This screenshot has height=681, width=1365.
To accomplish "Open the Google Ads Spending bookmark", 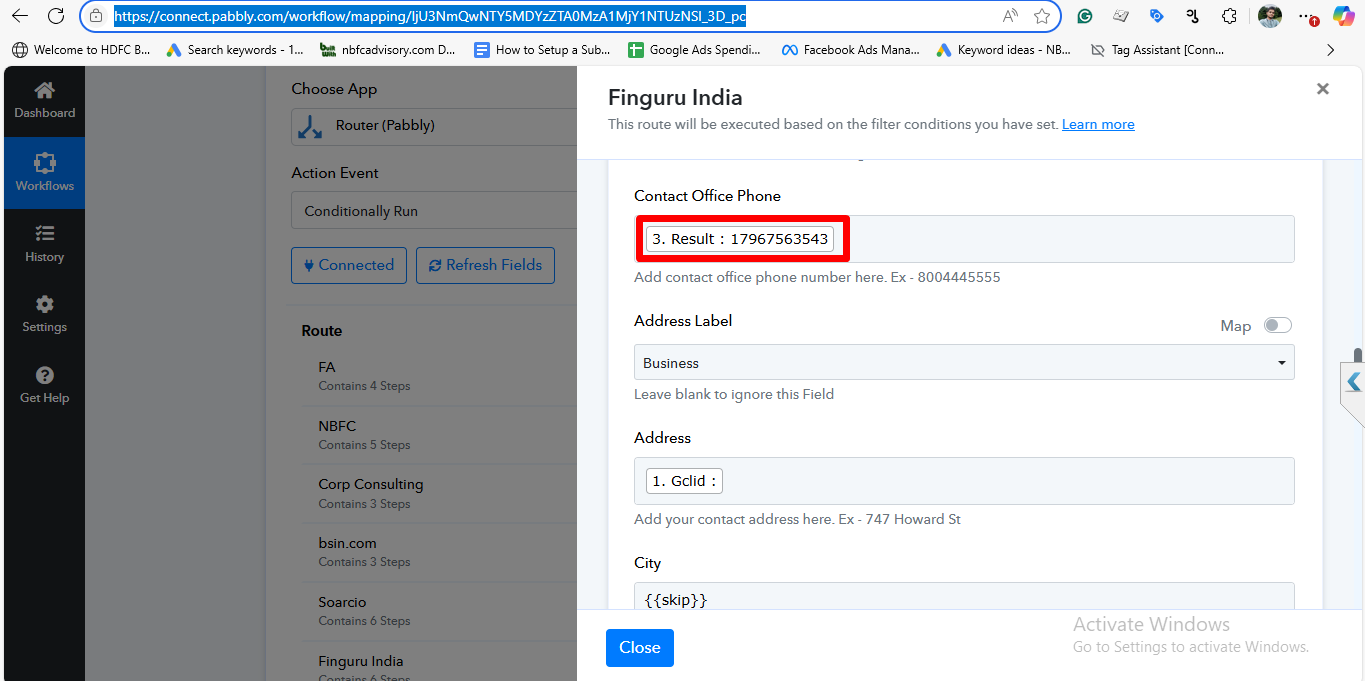I will [x=695, y=49].
